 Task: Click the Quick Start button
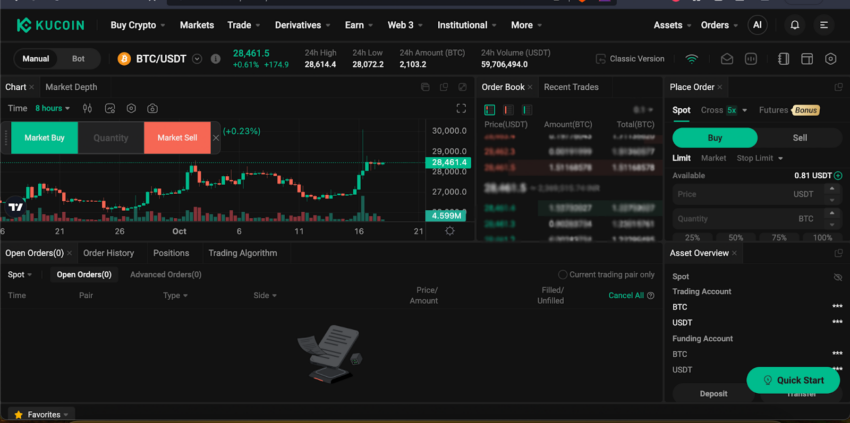pos(793,380)
